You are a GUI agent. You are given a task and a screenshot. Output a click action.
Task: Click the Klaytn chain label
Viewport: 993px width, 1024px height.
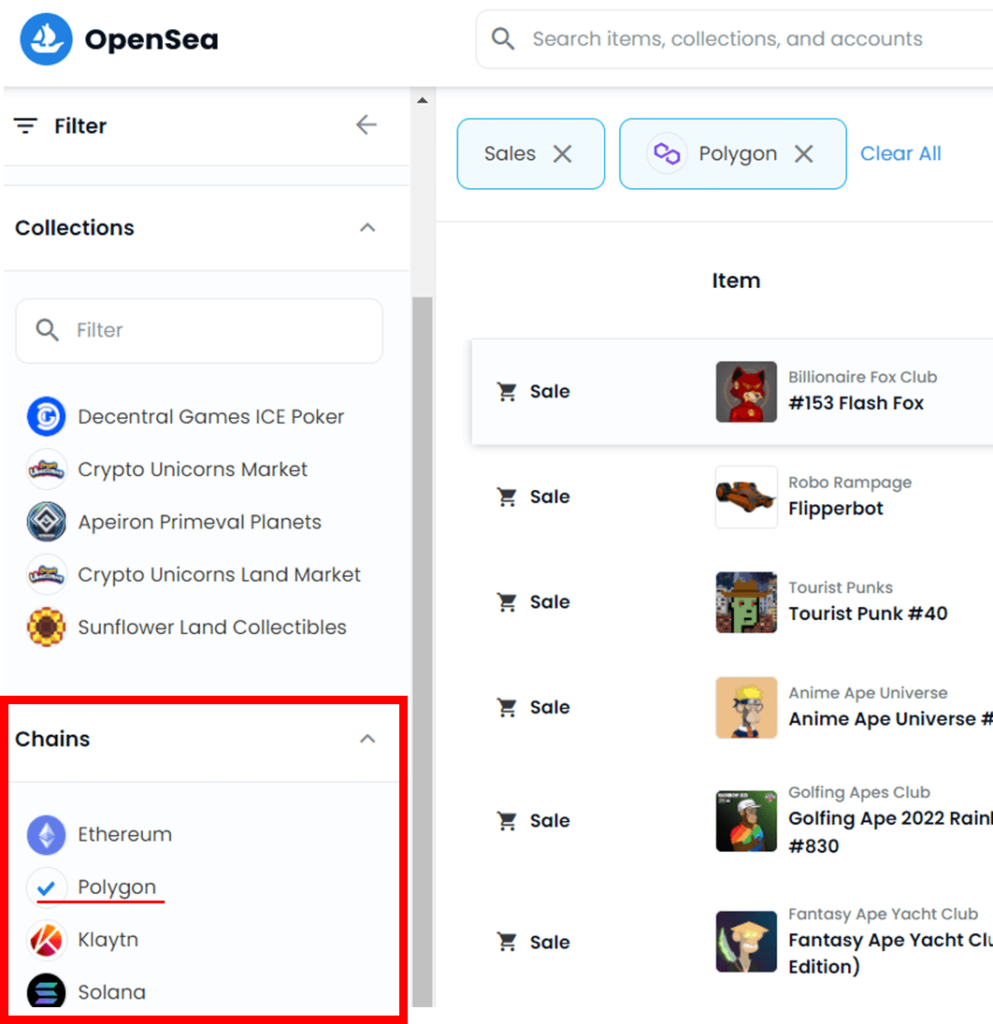(108, 940)
